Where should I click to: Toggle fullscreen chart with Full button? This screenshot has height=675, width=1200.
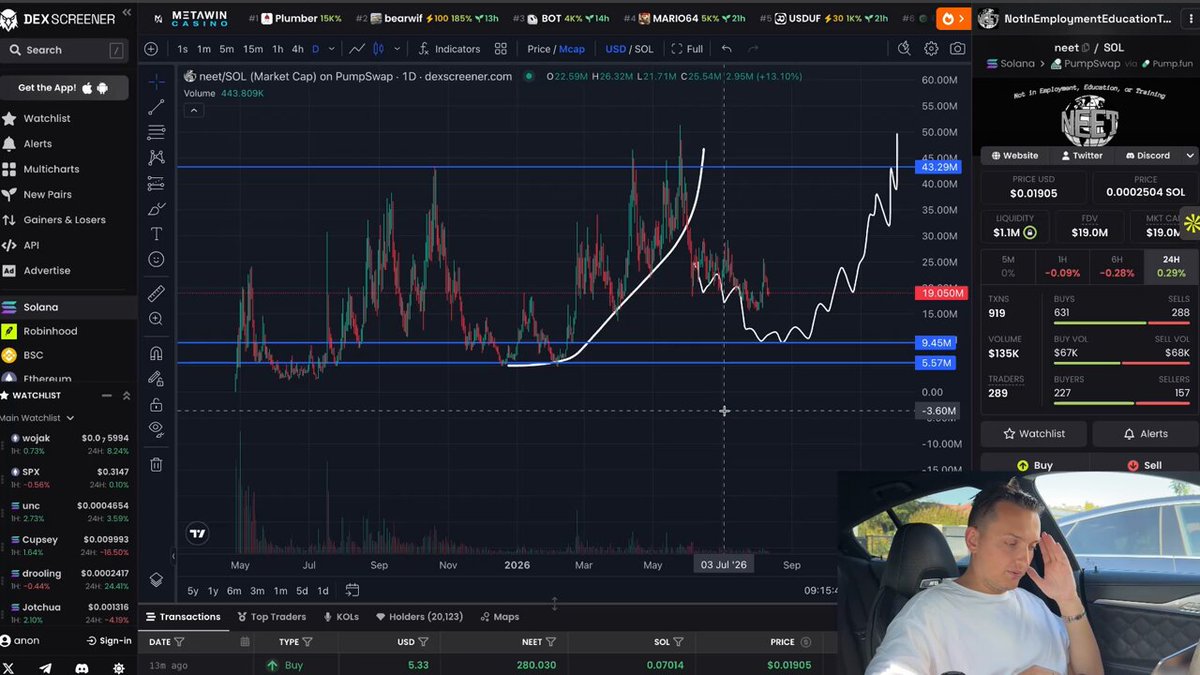687,49
